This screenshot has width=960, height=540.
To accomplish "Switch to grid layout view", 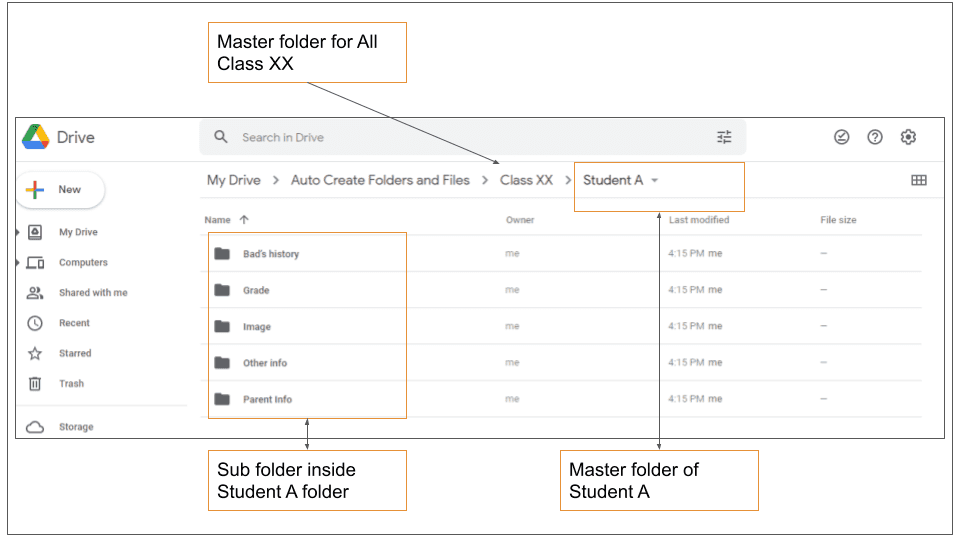I will point(918,181).
